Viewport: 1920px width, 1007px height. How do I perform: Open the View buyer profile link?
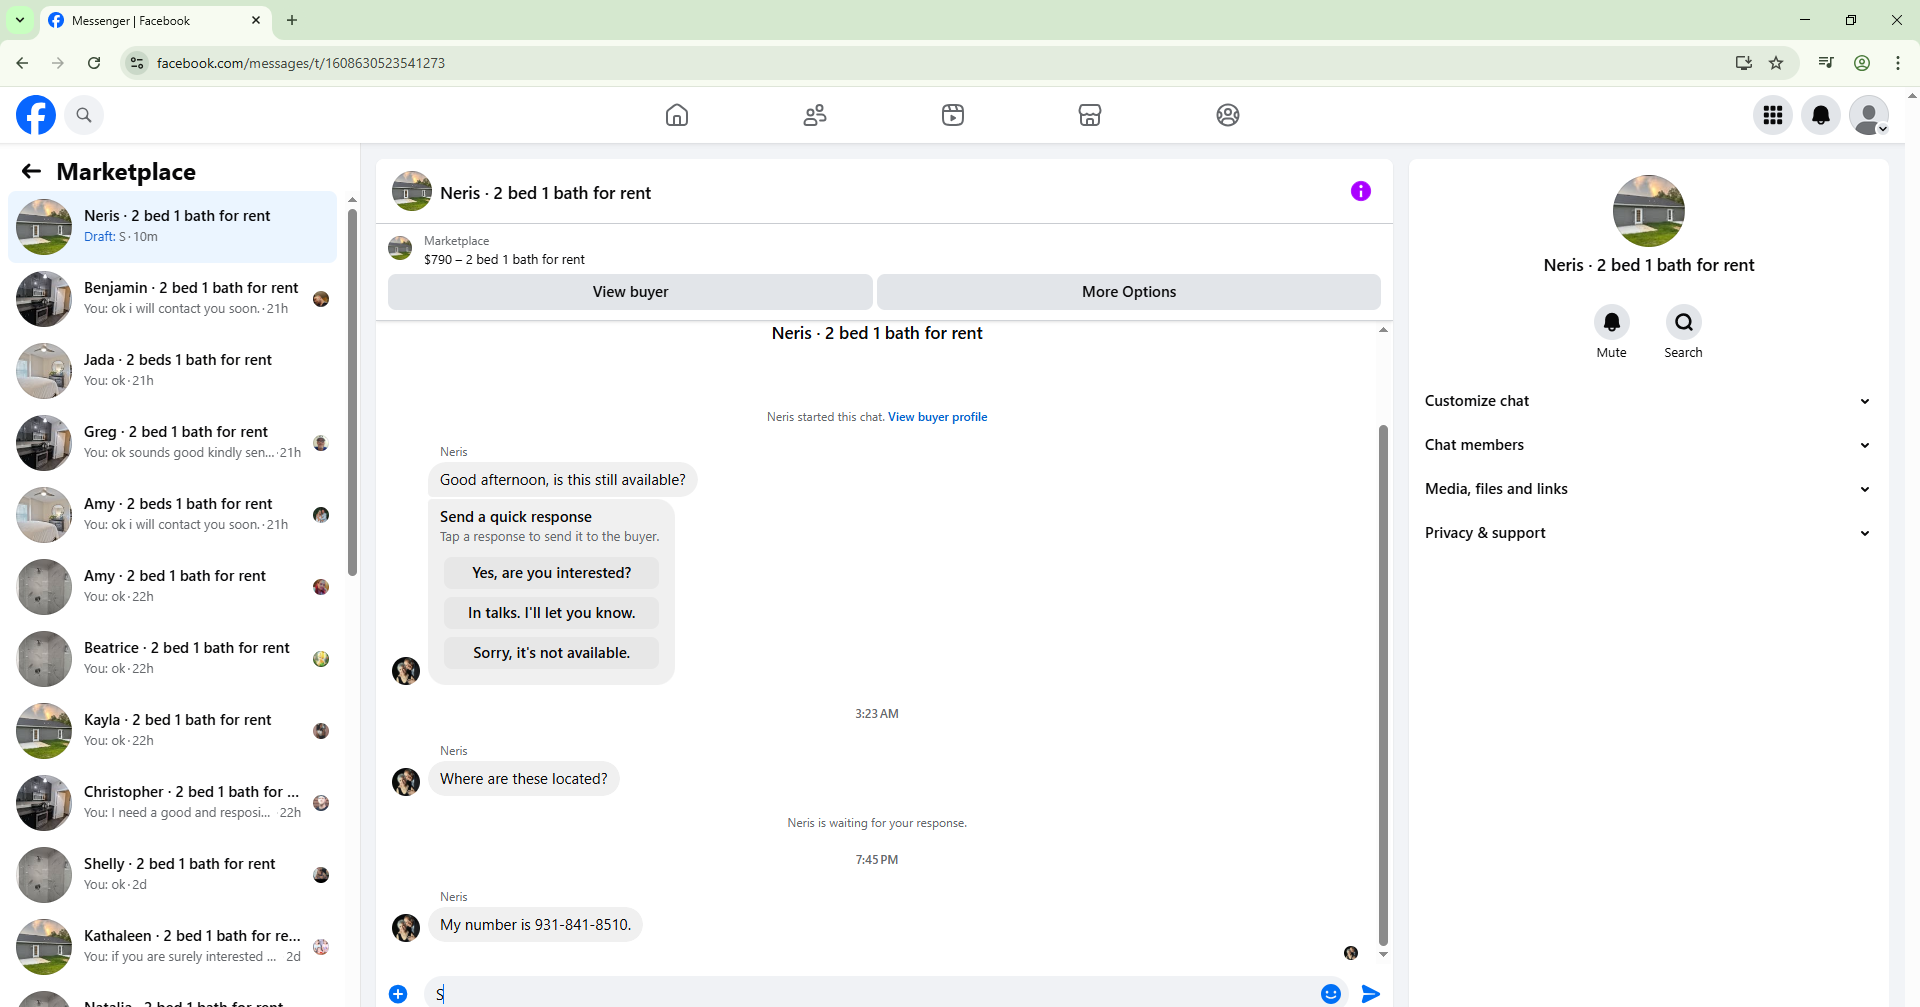pyautogui.click(x=937, y=417)
